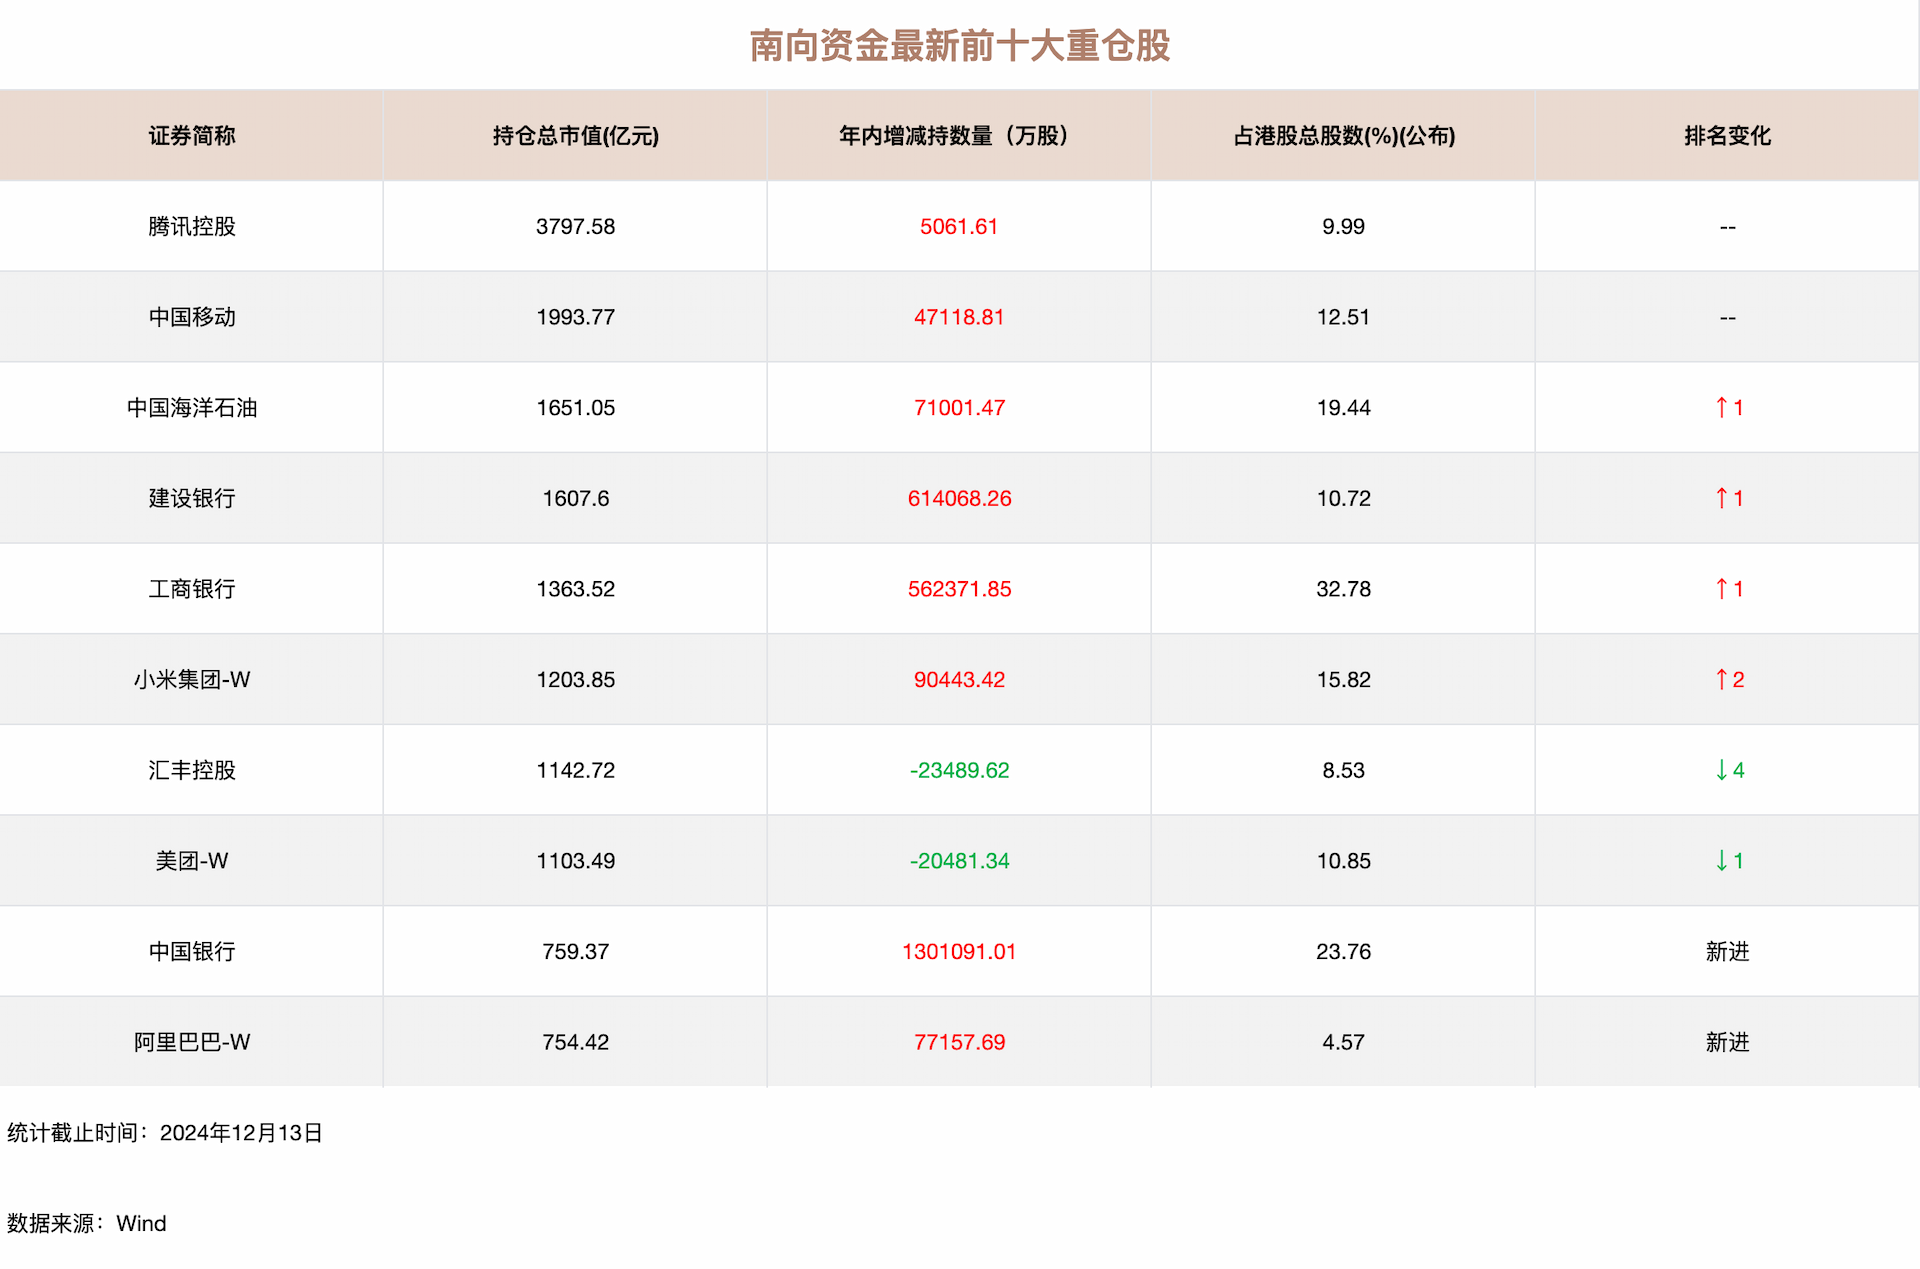Click the 占港股总股数(%) column header
Viewport: 1920px width, 1269px height.
pyautogui.click(x=1343, y=136)
